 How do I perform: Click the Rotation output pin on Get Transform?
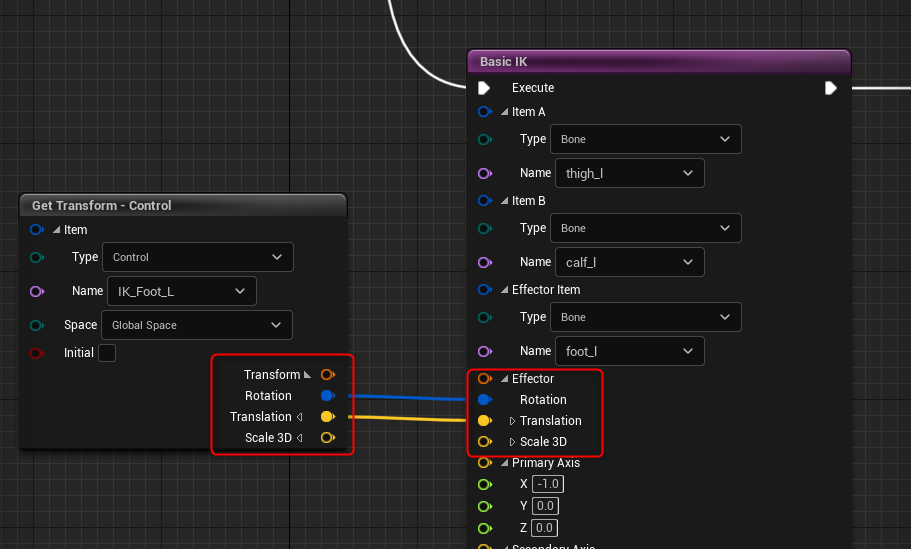click(x=328, y=396)
